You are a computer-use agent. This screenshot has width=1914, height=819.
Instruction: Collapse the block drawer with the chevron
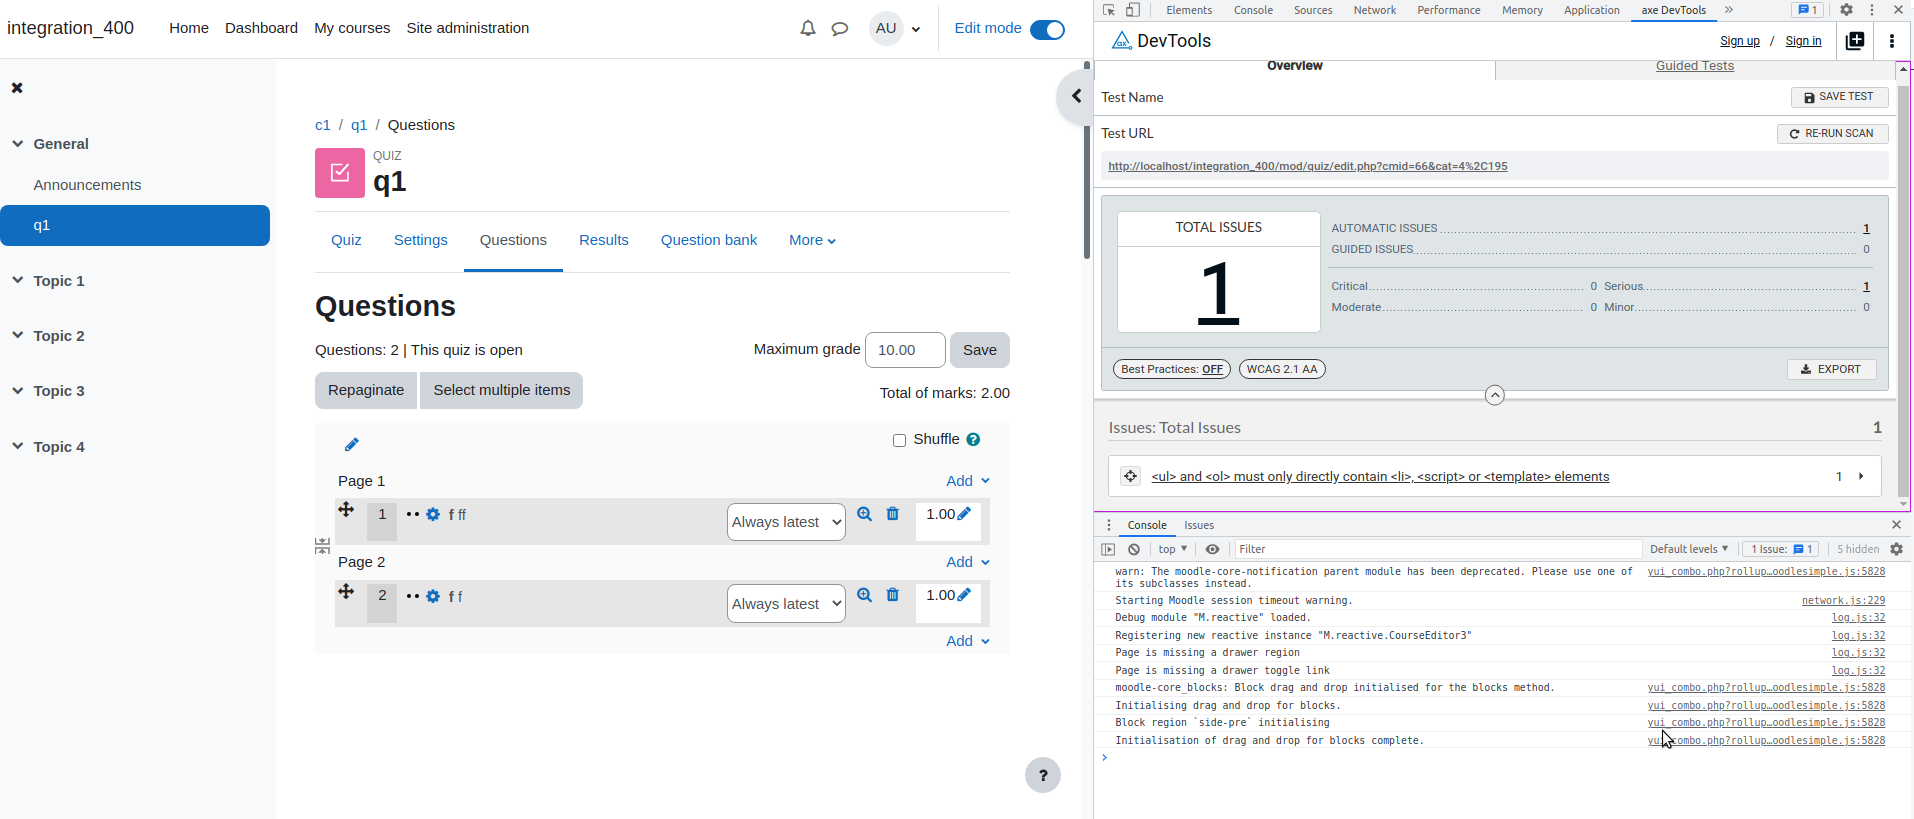(x=1076, y=96)
